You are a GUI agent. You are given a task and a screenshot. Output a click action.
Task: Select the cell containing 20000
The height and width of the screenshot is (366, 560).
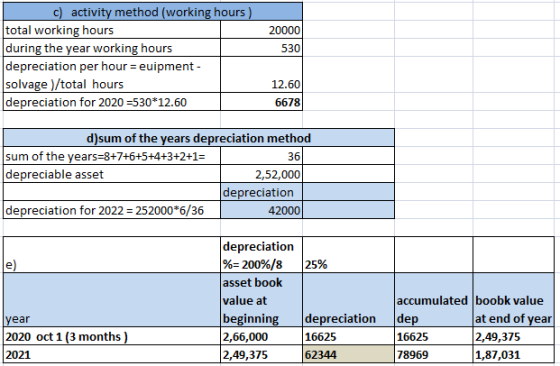click(261, 30)
